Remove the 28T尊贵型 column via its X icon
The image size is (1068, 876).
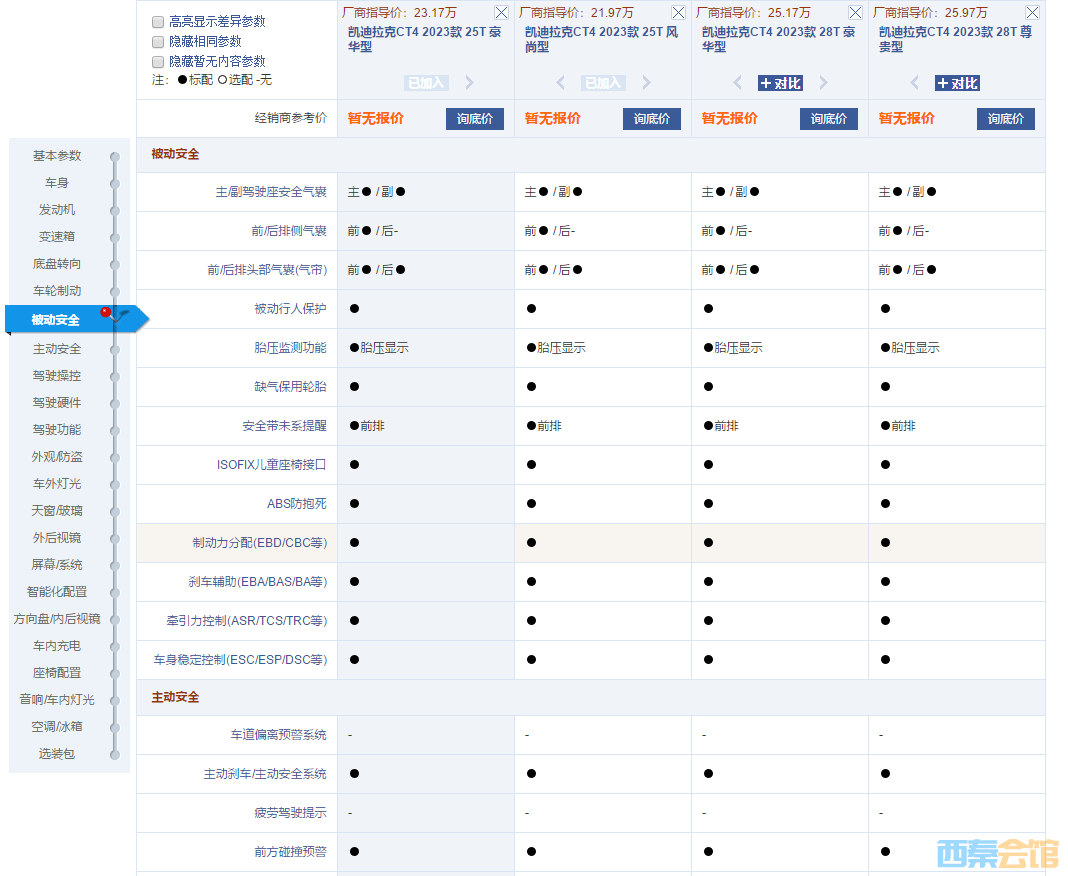[x=1032, y=12]
